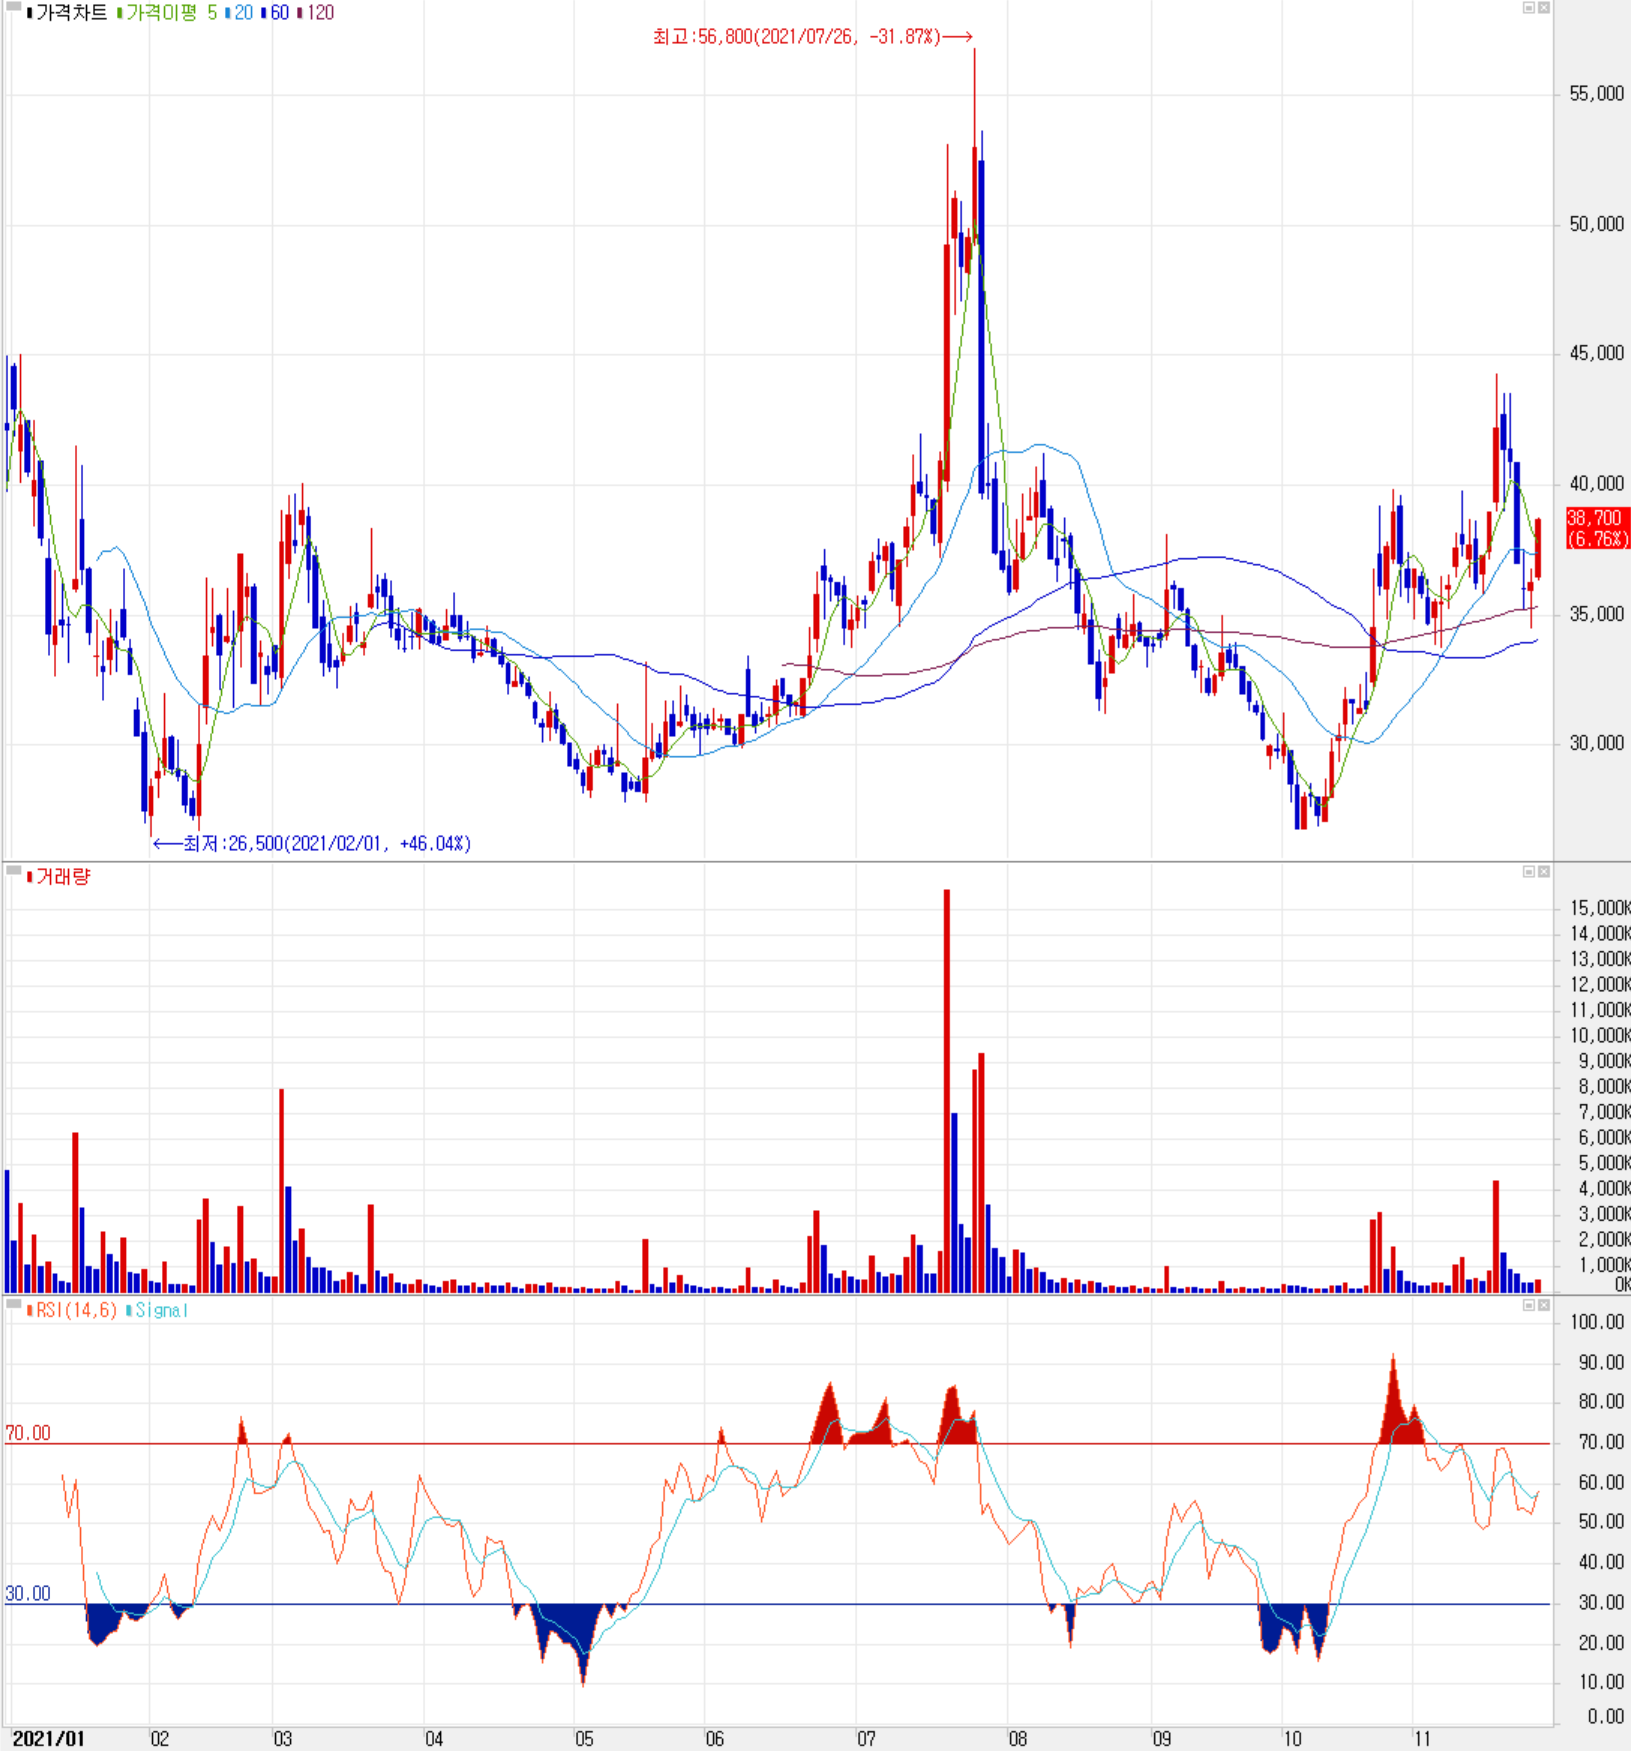Select the Signal legend label
Image resolution: width=1631 pixels, height=1751 pixels.
coord(157,1310)
